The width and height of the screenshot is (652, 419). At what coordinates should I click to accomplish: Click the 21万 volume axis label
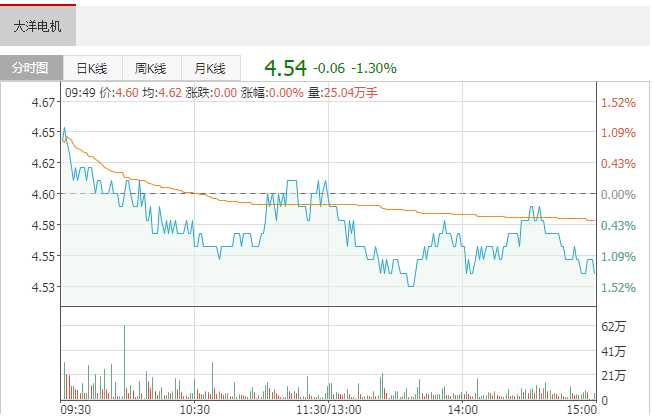point(613,376)
